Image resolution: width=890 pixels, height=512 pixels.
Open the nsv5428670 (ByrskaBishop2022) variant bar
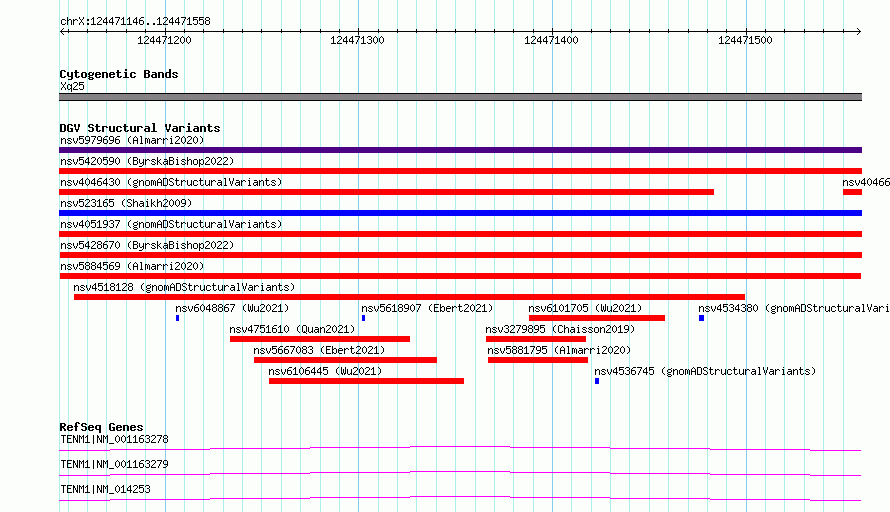pos(460,255)
